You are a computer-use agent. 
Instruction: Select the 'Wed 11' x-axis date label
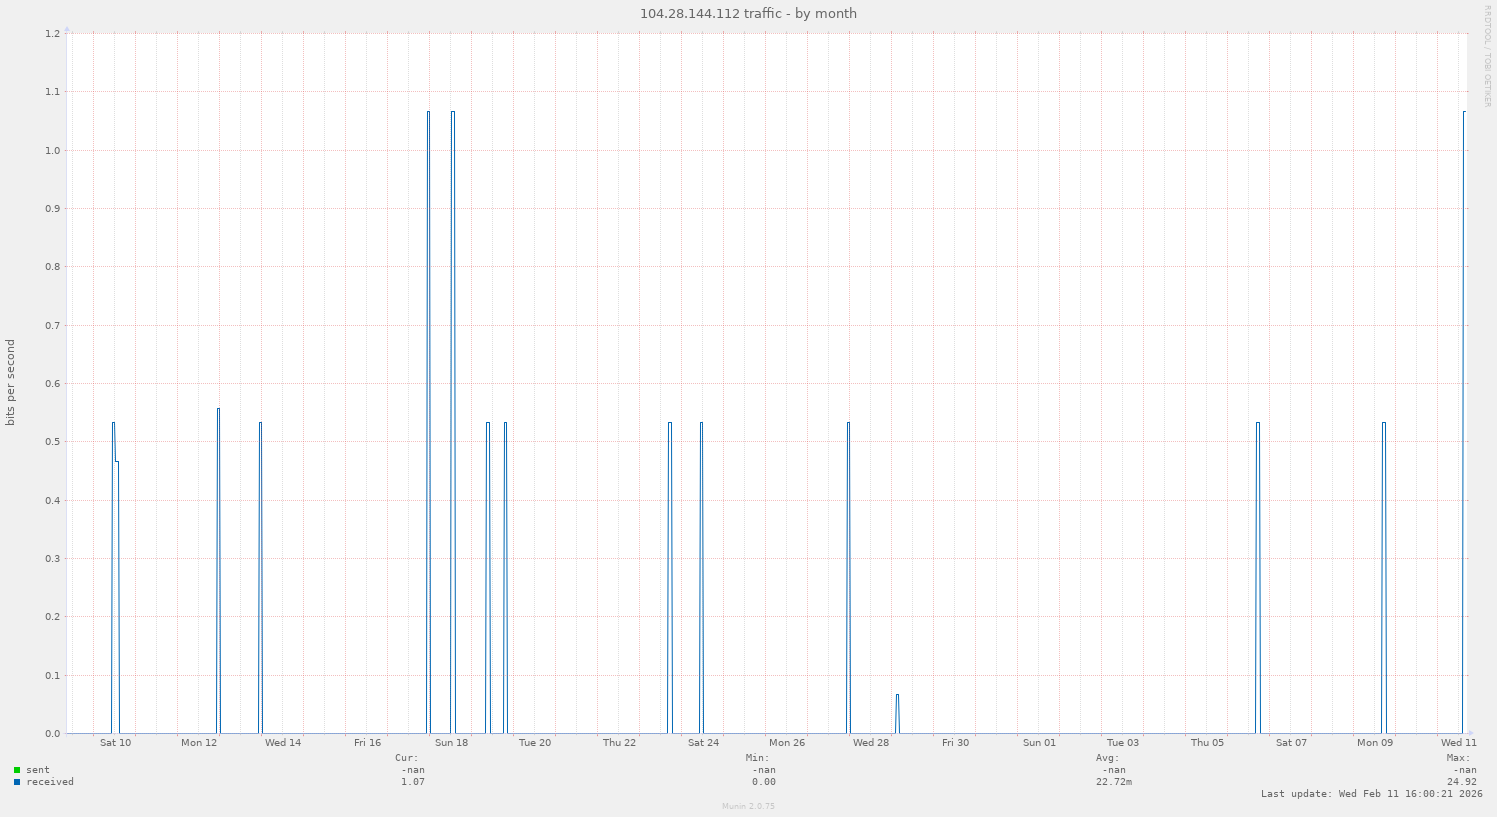[x=1458, y=743]
